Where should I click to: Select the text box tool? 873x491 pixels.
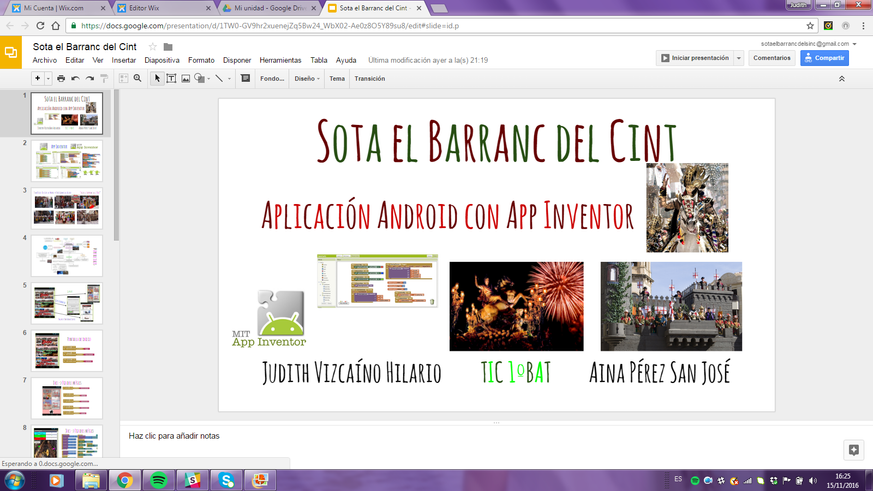(x=171, y=78)
